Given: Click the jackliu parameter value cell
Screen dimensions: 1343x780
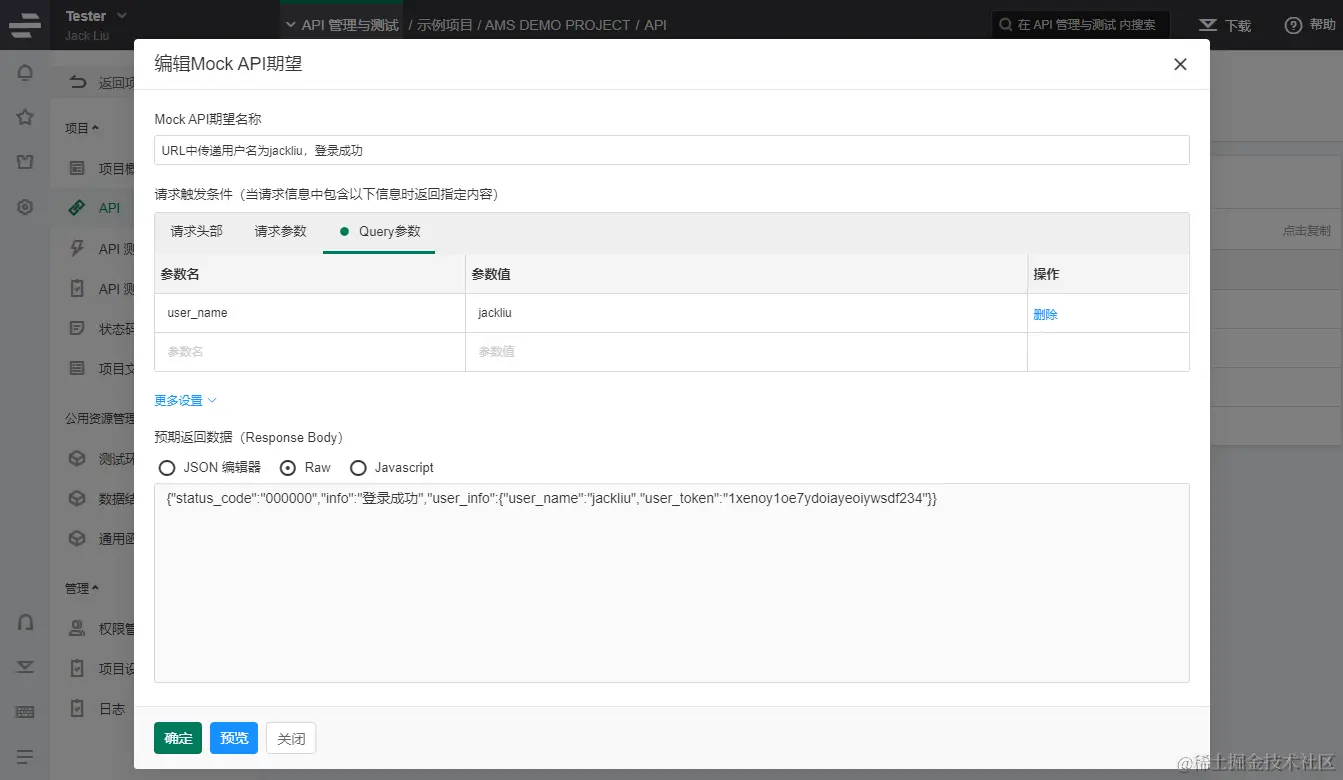Looking at the screenshot, I should pyautogui.click(x=746, y=313).
